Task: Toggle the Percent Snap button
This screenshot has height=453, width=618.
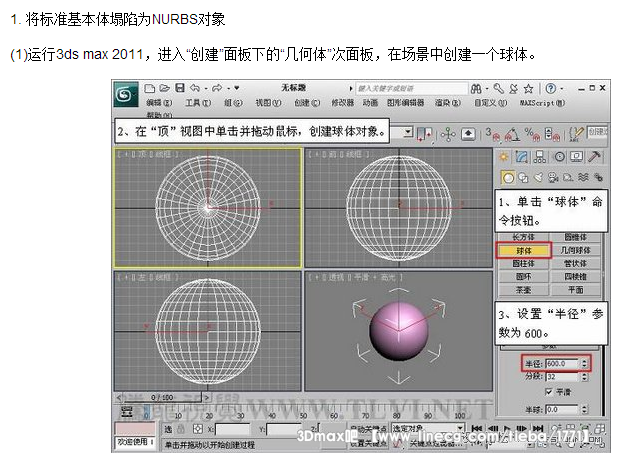Action: click(532, 134)
